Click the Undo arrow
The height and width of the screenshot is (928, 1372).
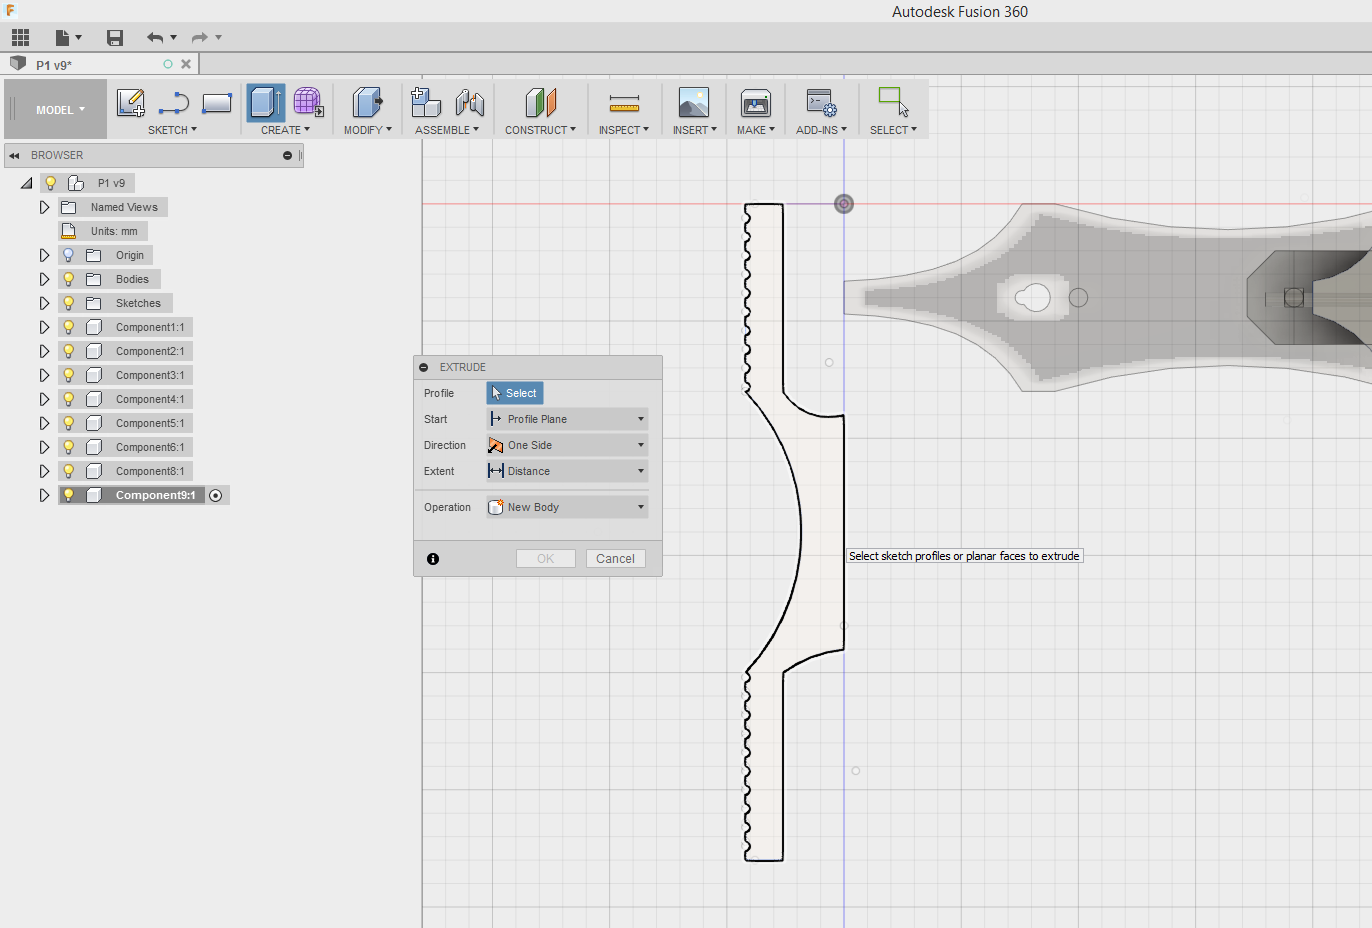click(x=156, y=38)
